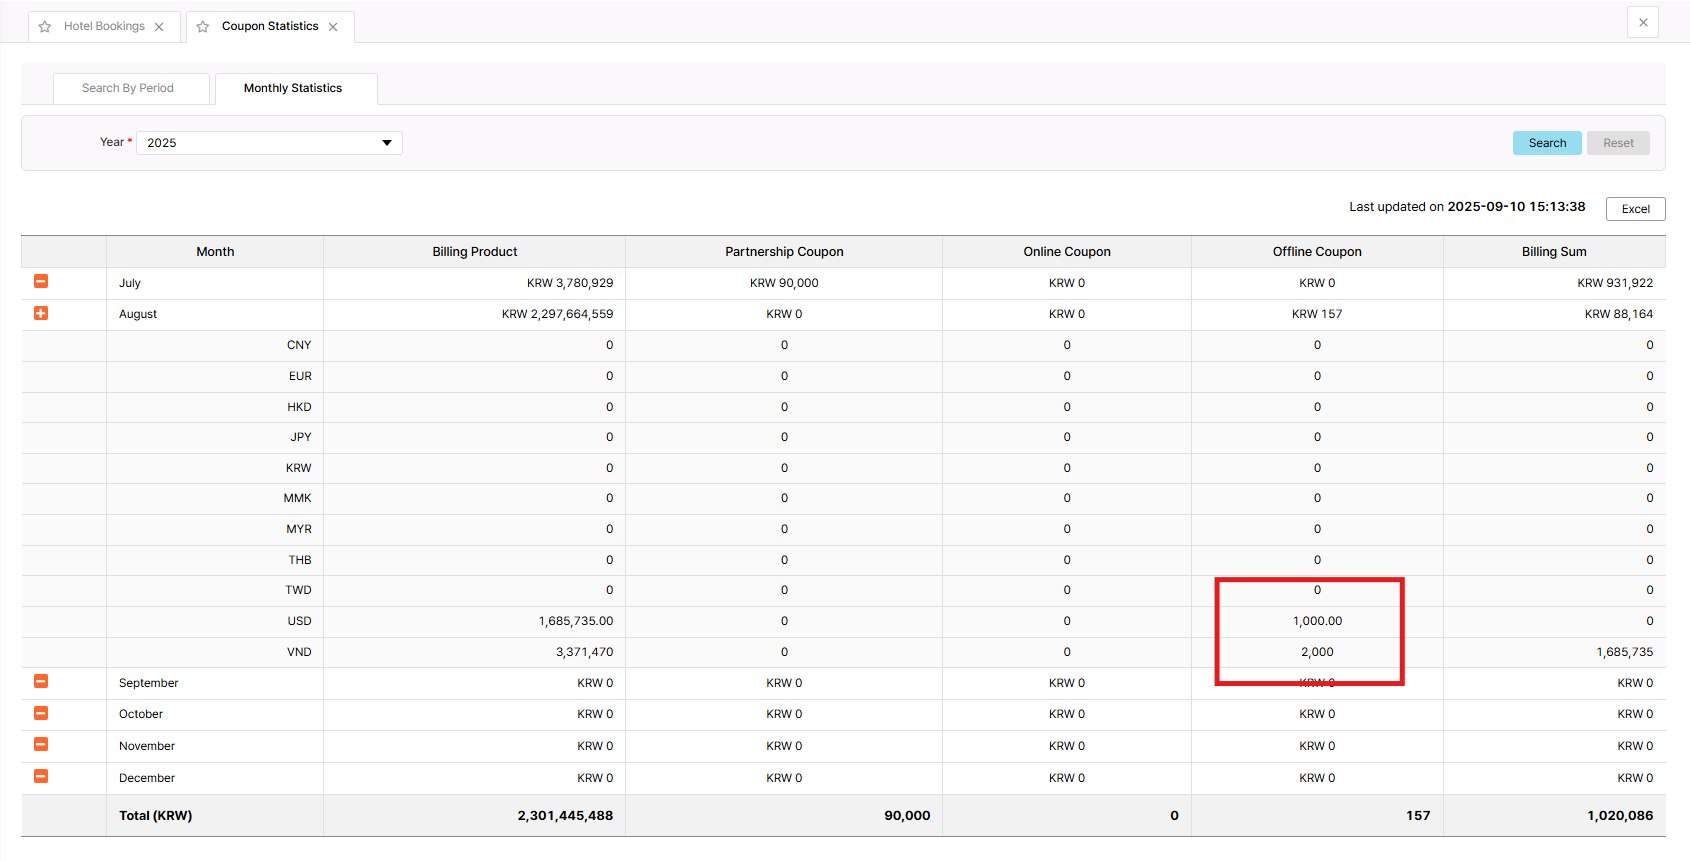
Task: Click the 3,371,470 VND billing value
Action: [585, 652]
